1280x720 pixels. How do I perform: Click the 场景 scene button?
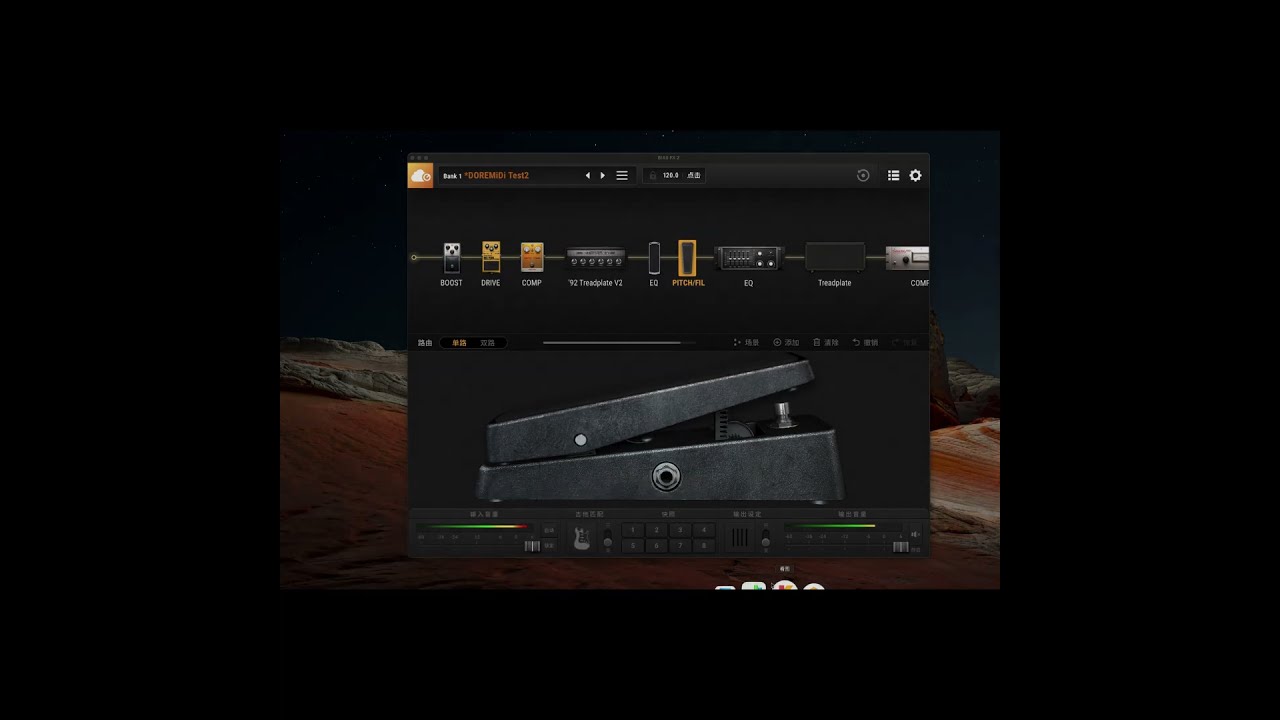(746, 343)
